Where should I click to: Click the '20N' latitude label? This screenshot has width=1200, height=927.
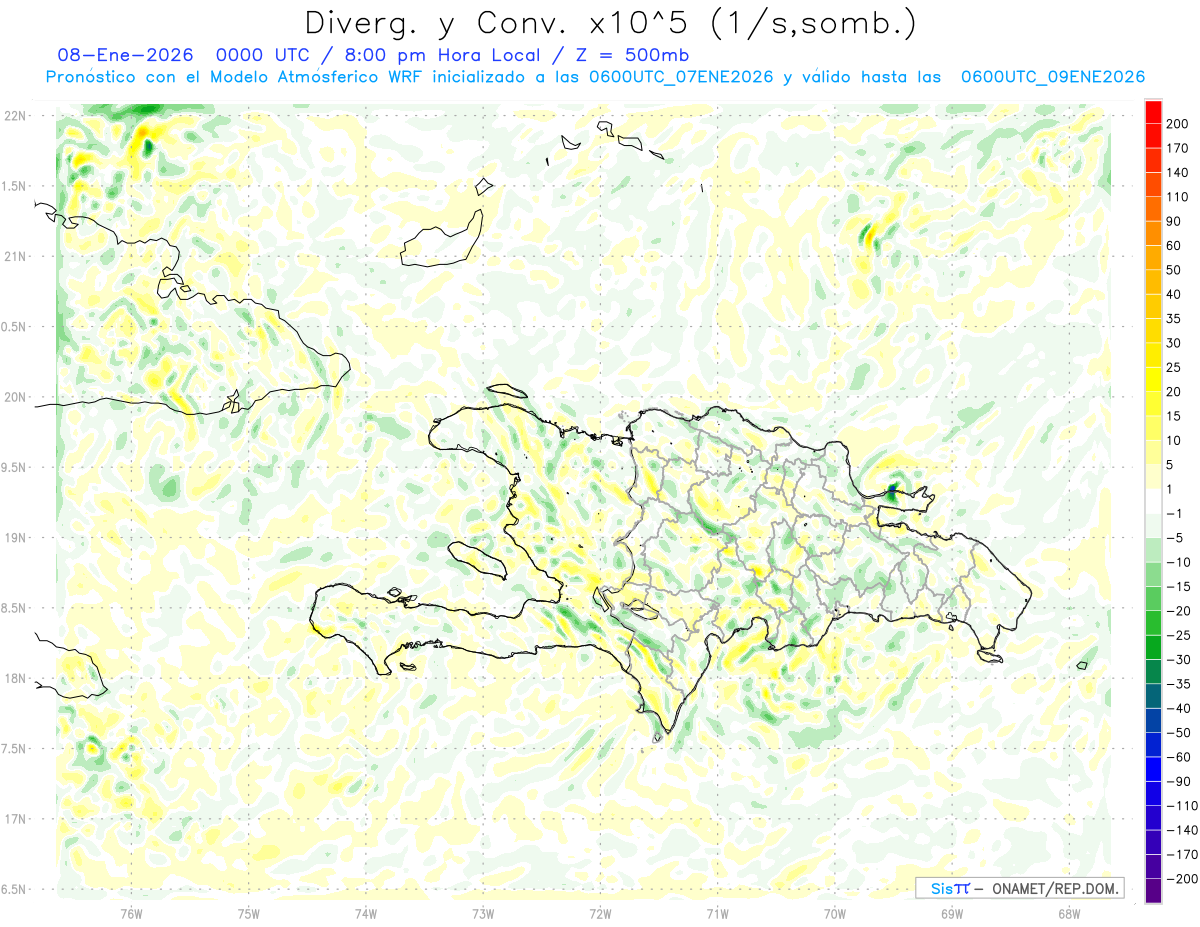14,397
